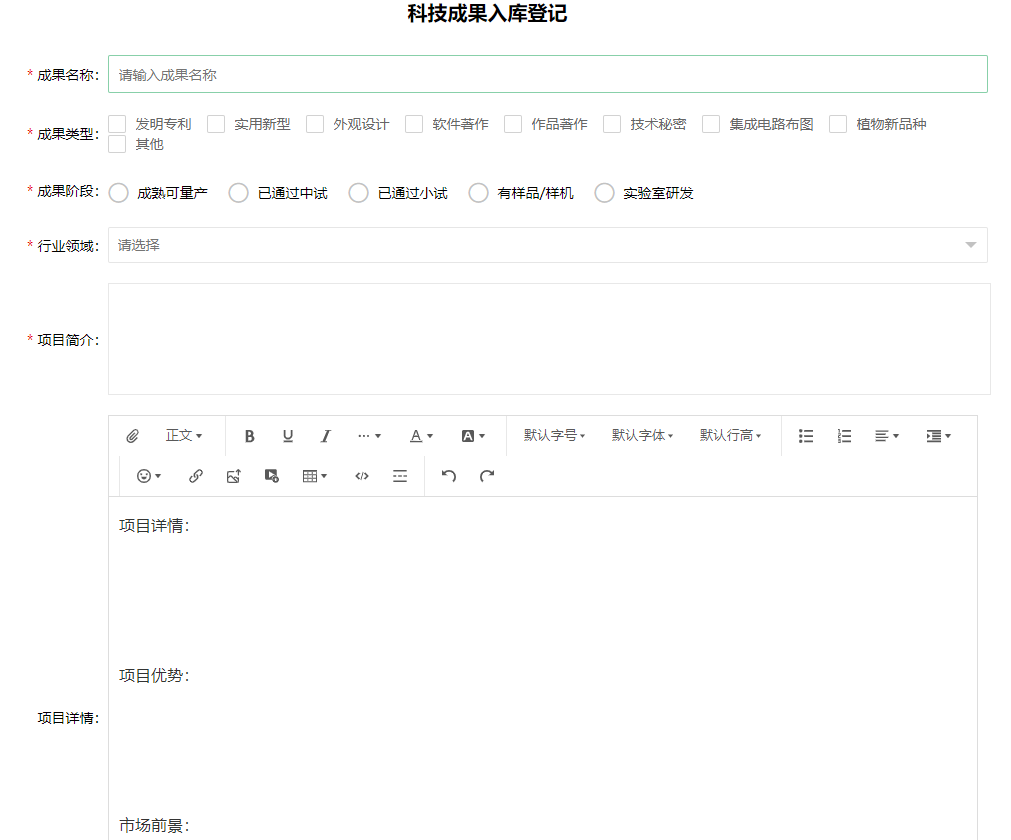This screenshot has width=1011, height=840.
Task: Toggle bold text formatting
Action: click(250, 436)
